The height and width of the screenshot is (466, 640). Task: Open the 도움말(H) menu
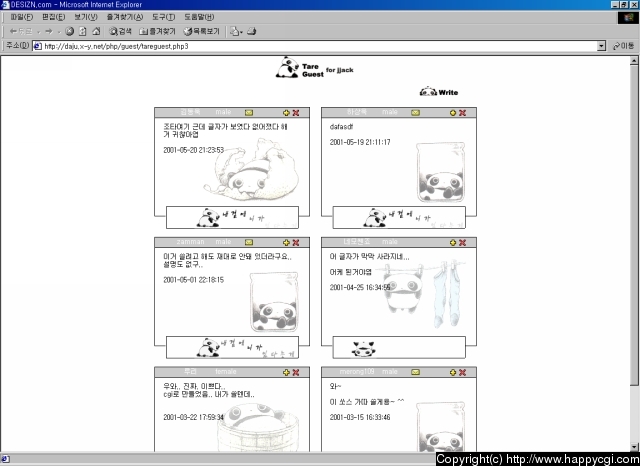coord(199,17)
